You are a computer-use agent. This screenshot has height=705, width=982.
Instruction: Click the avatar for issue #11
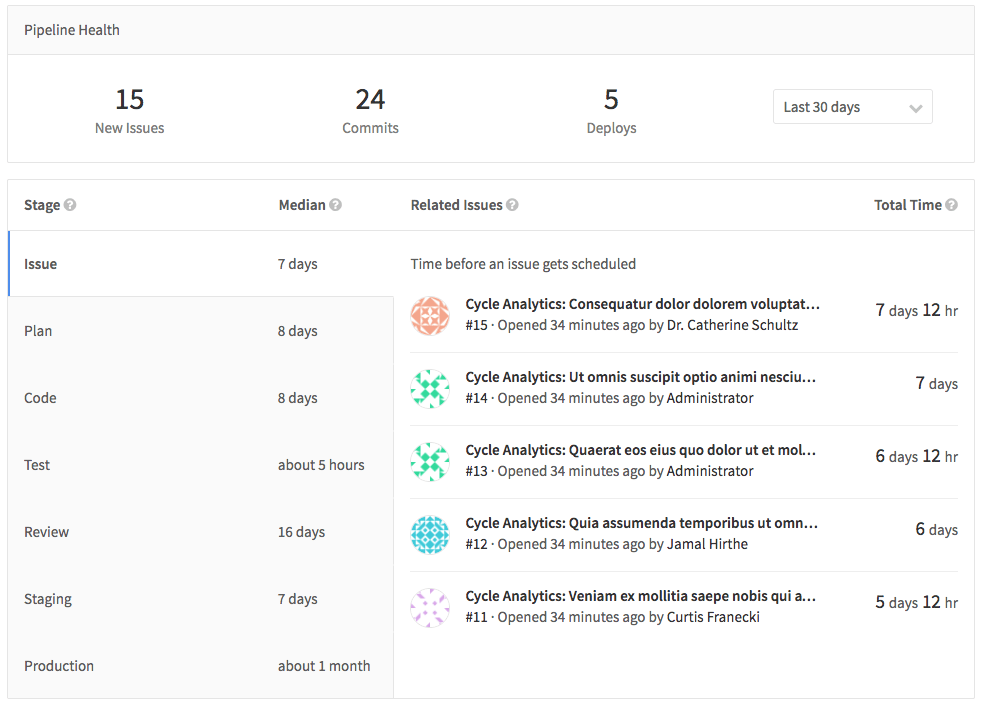pos(430,606)
